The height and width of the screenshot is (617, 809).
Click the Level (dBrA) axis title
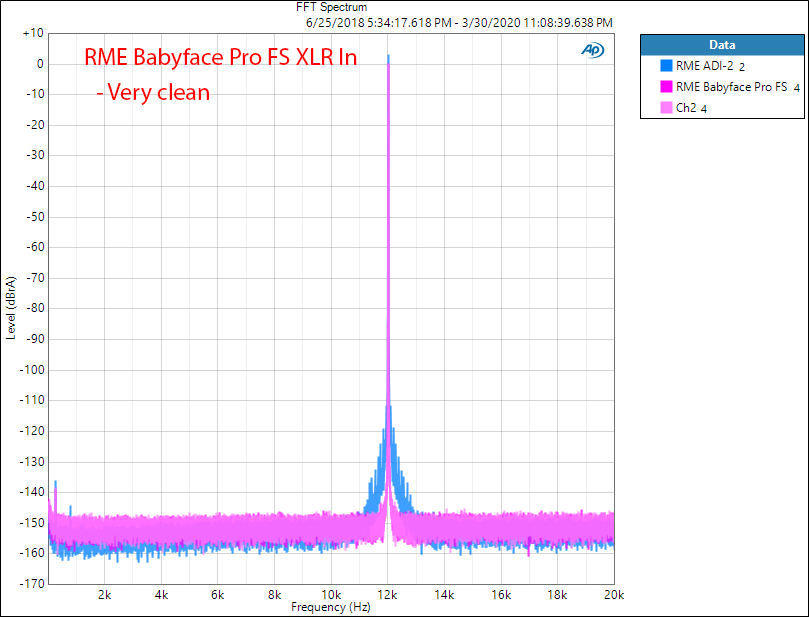(x=11, y=308)
